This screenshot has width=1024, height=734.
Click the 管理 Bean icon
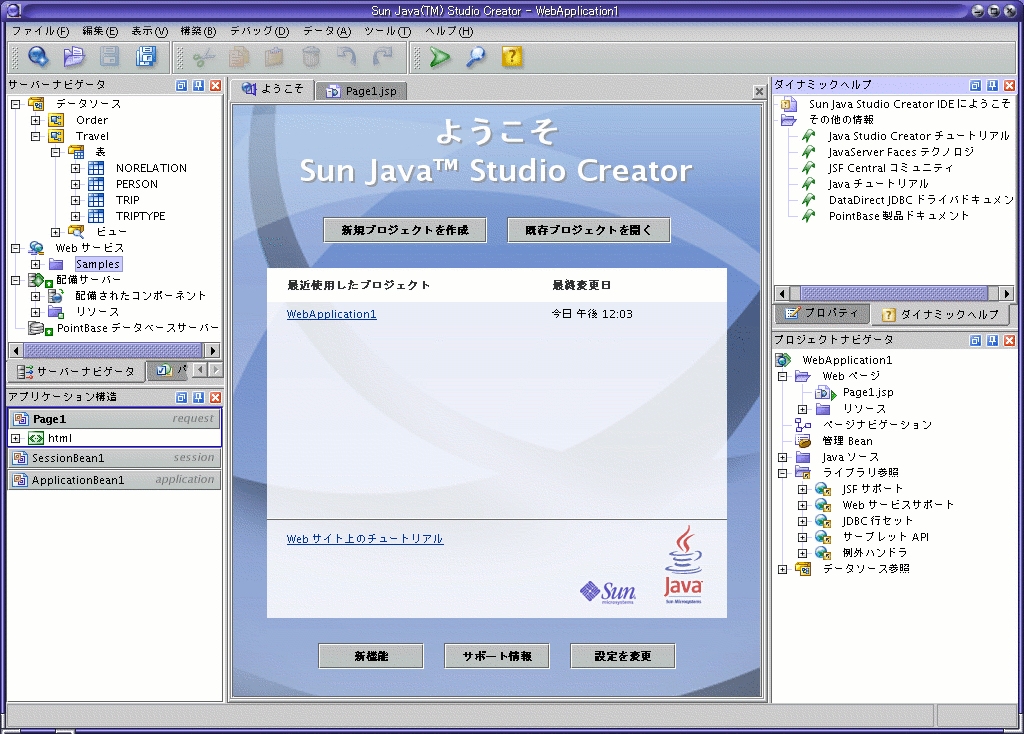click(803, 441)
